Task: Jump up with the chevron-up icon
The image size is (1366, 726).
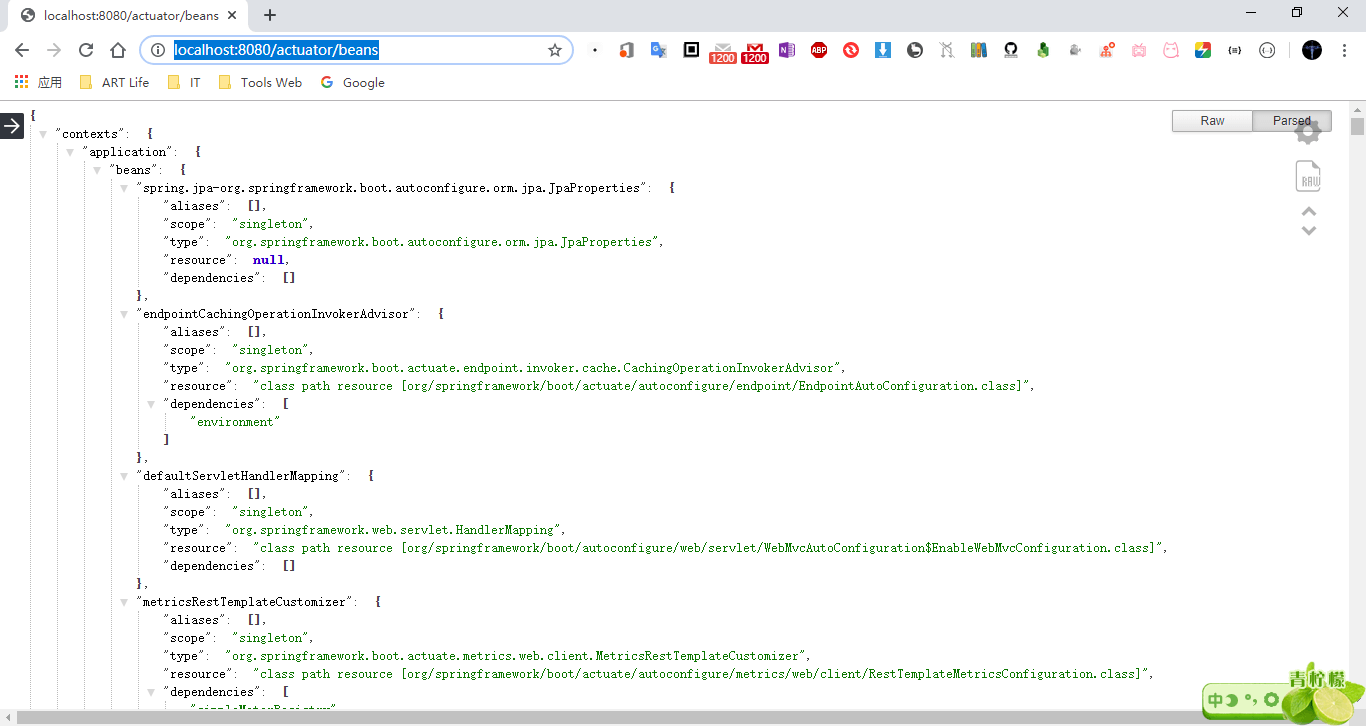Action: coord(1308,212)
